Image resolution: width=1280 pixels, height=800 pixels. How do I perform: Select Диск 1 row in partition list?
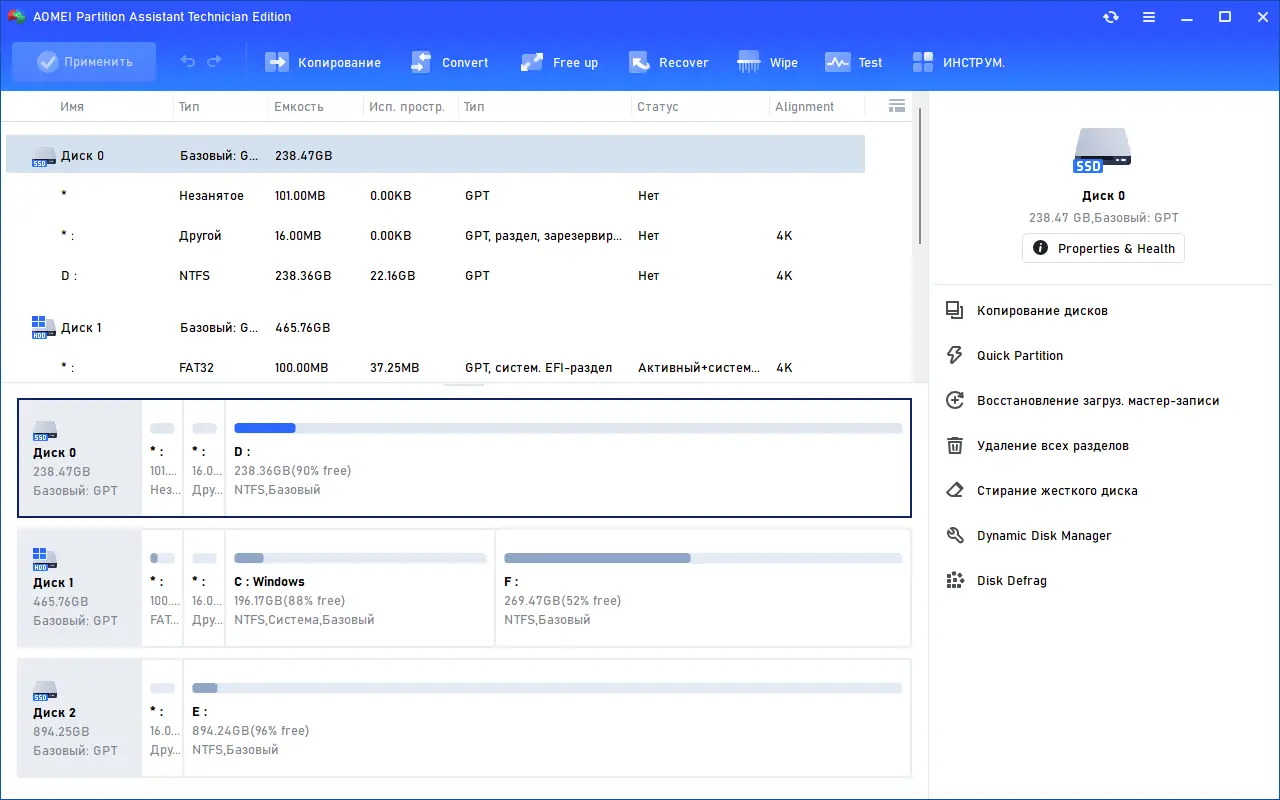click(x=436, y=328)
